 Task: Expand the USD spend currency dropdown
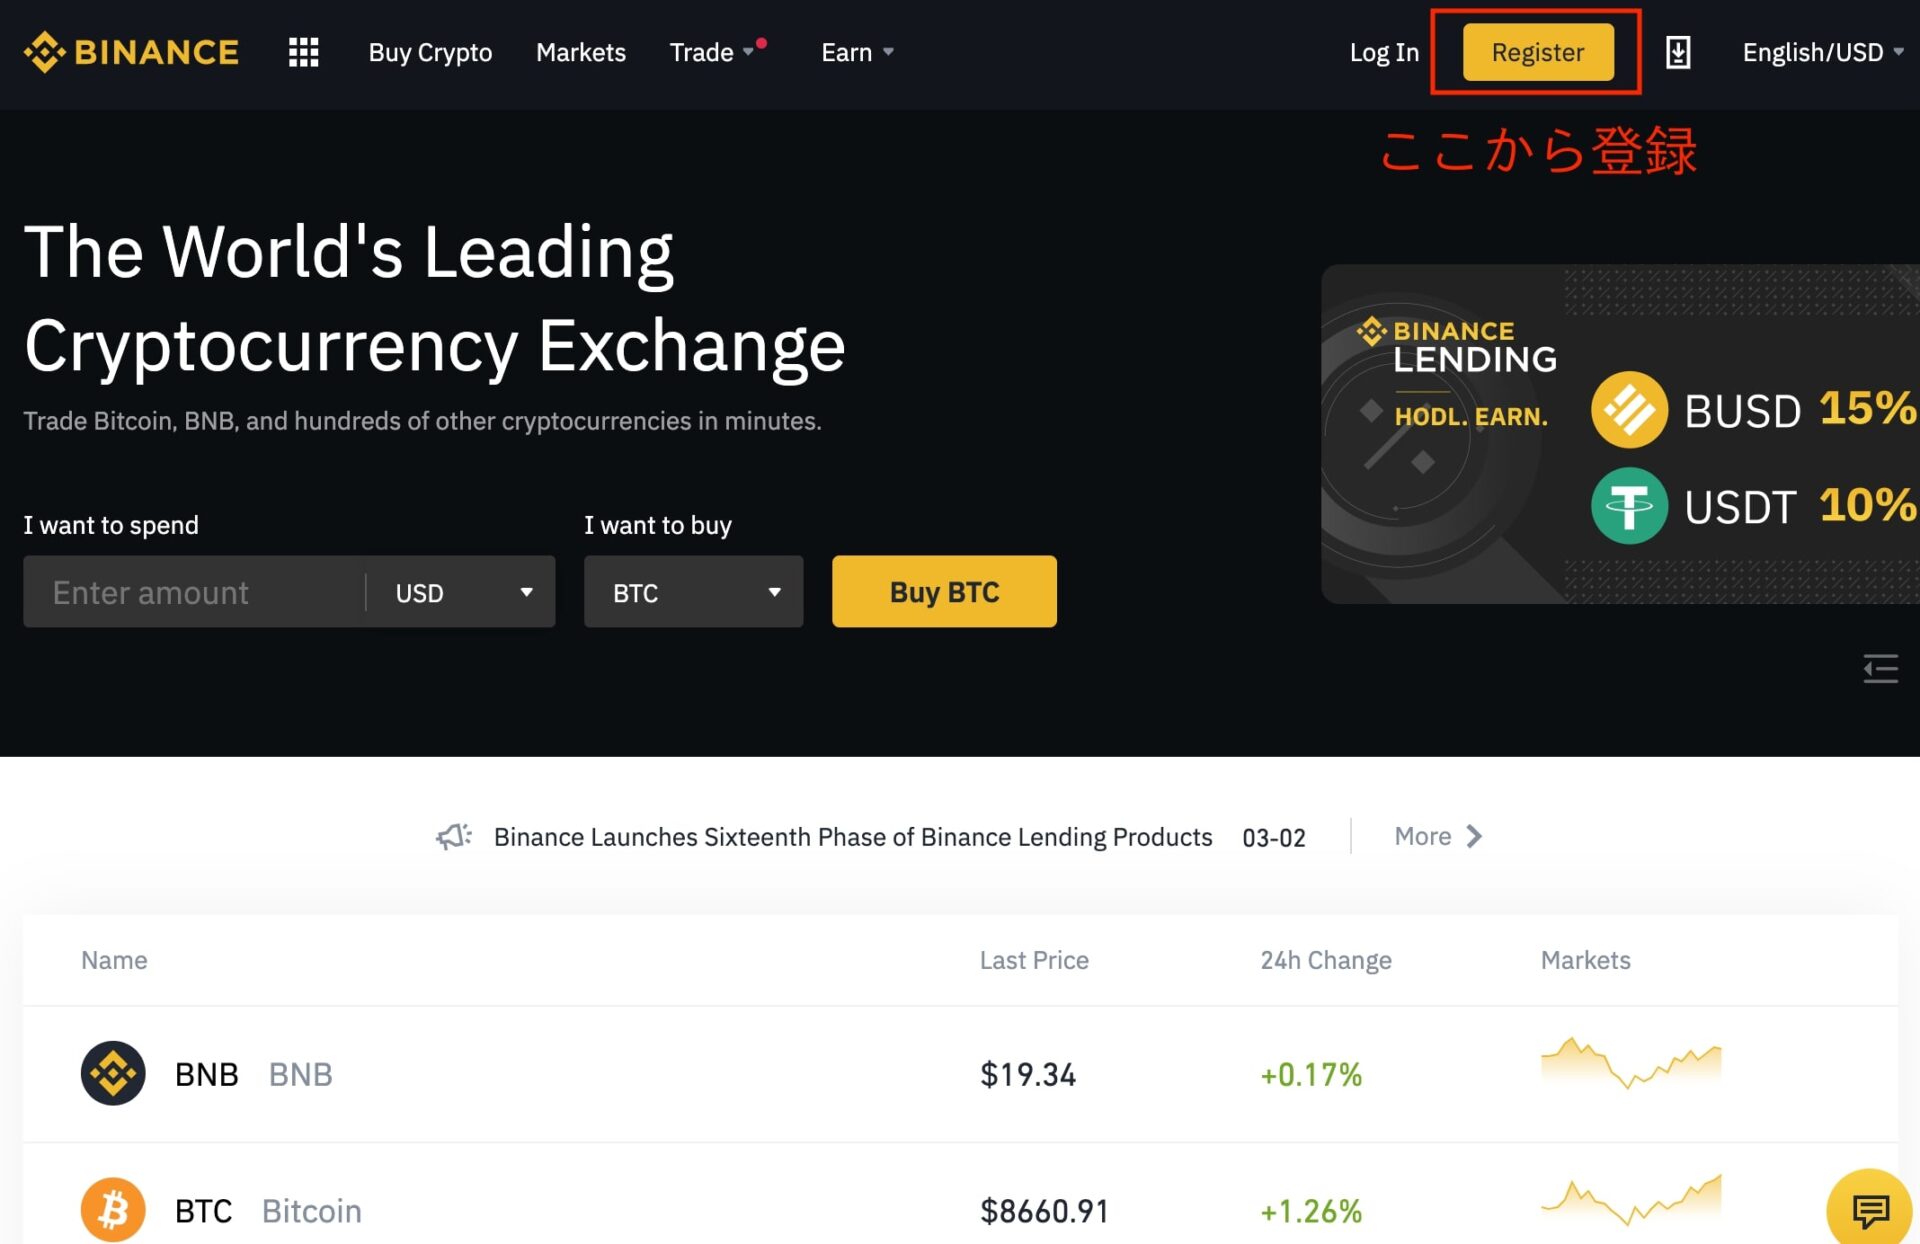pos(460,592)
